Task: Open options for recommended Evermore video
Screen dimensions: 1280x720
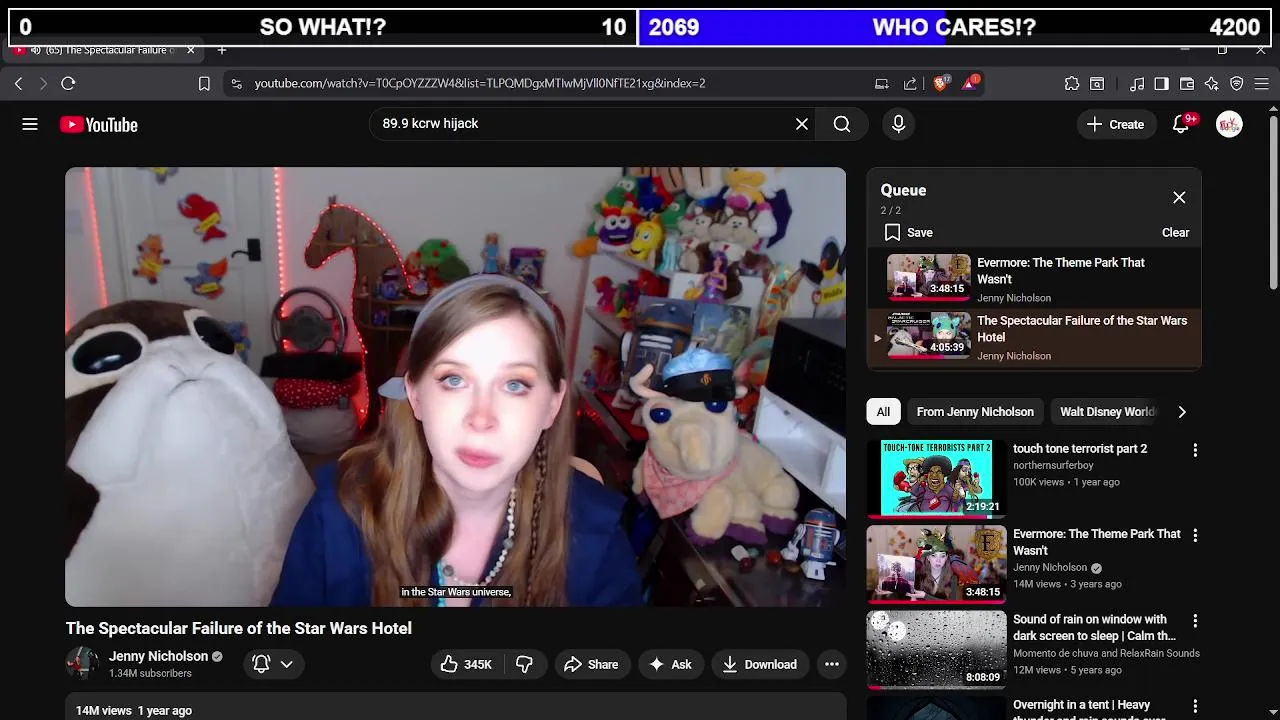Action: tap(1195, 536)
